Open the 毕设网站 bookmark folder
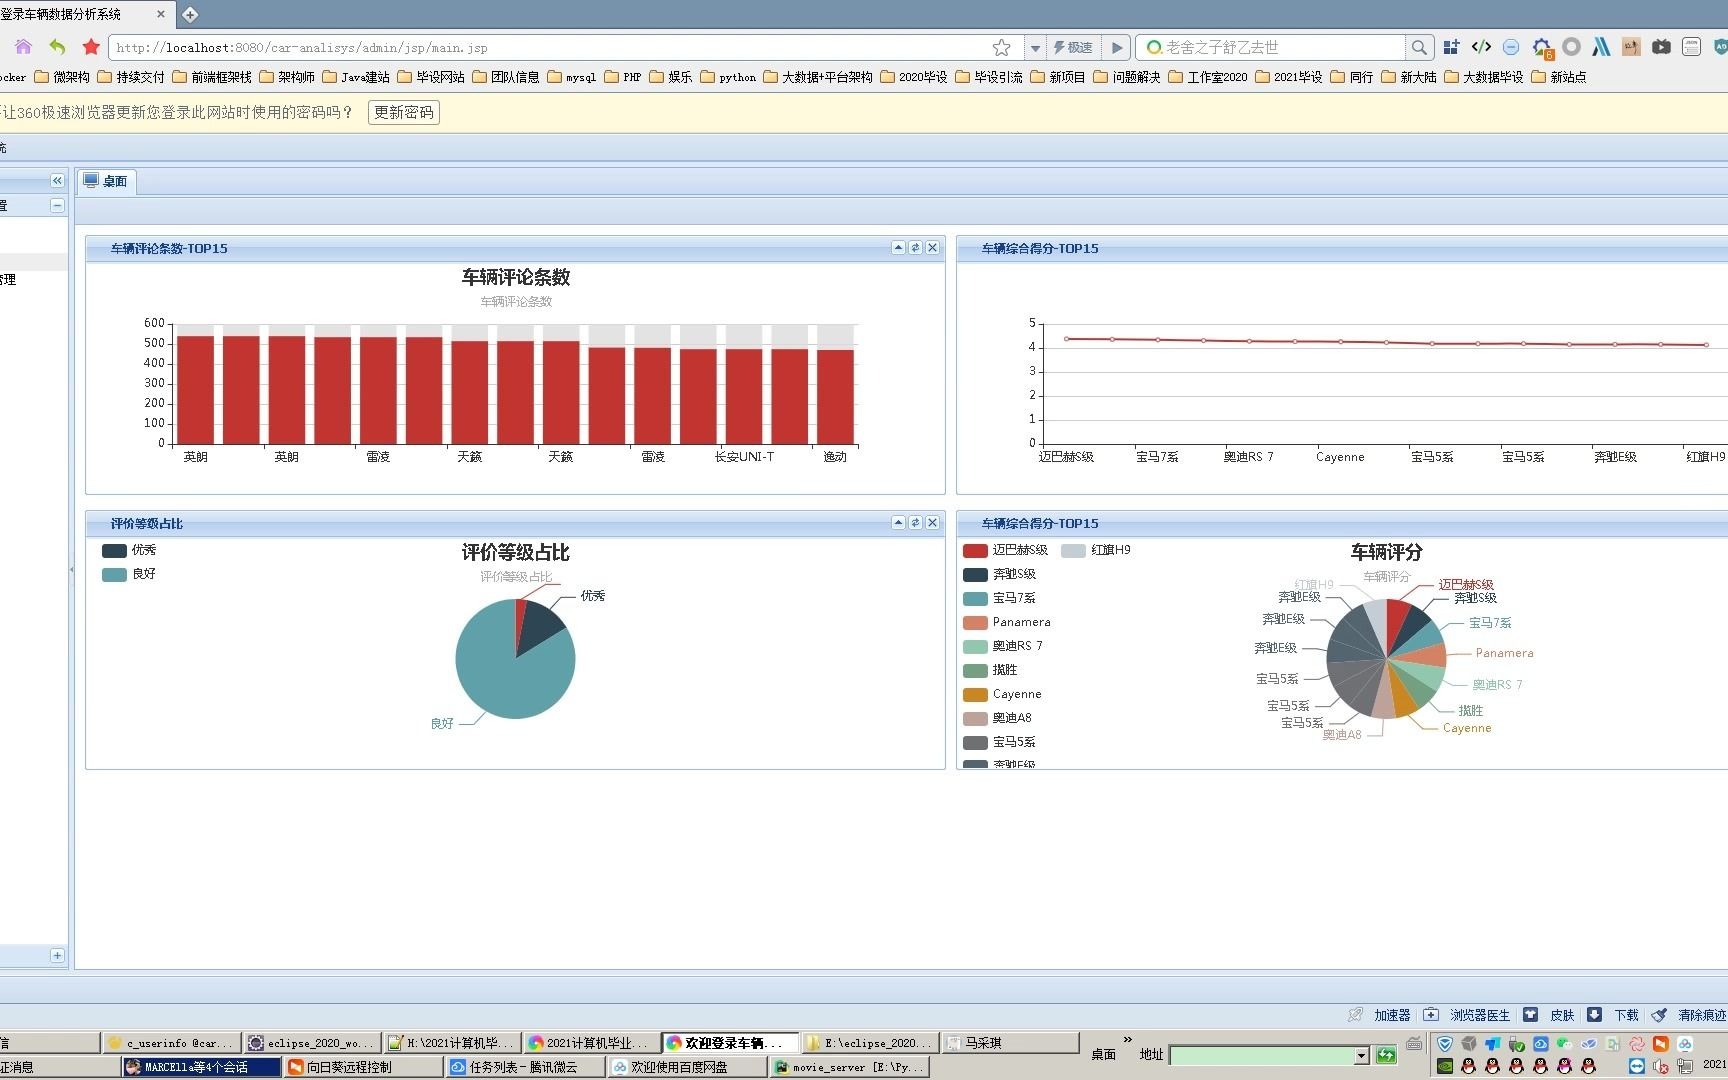Image resolution: width=1728 pixels, height=1080 pixels. pyautogui.click(x=431, y=77)
